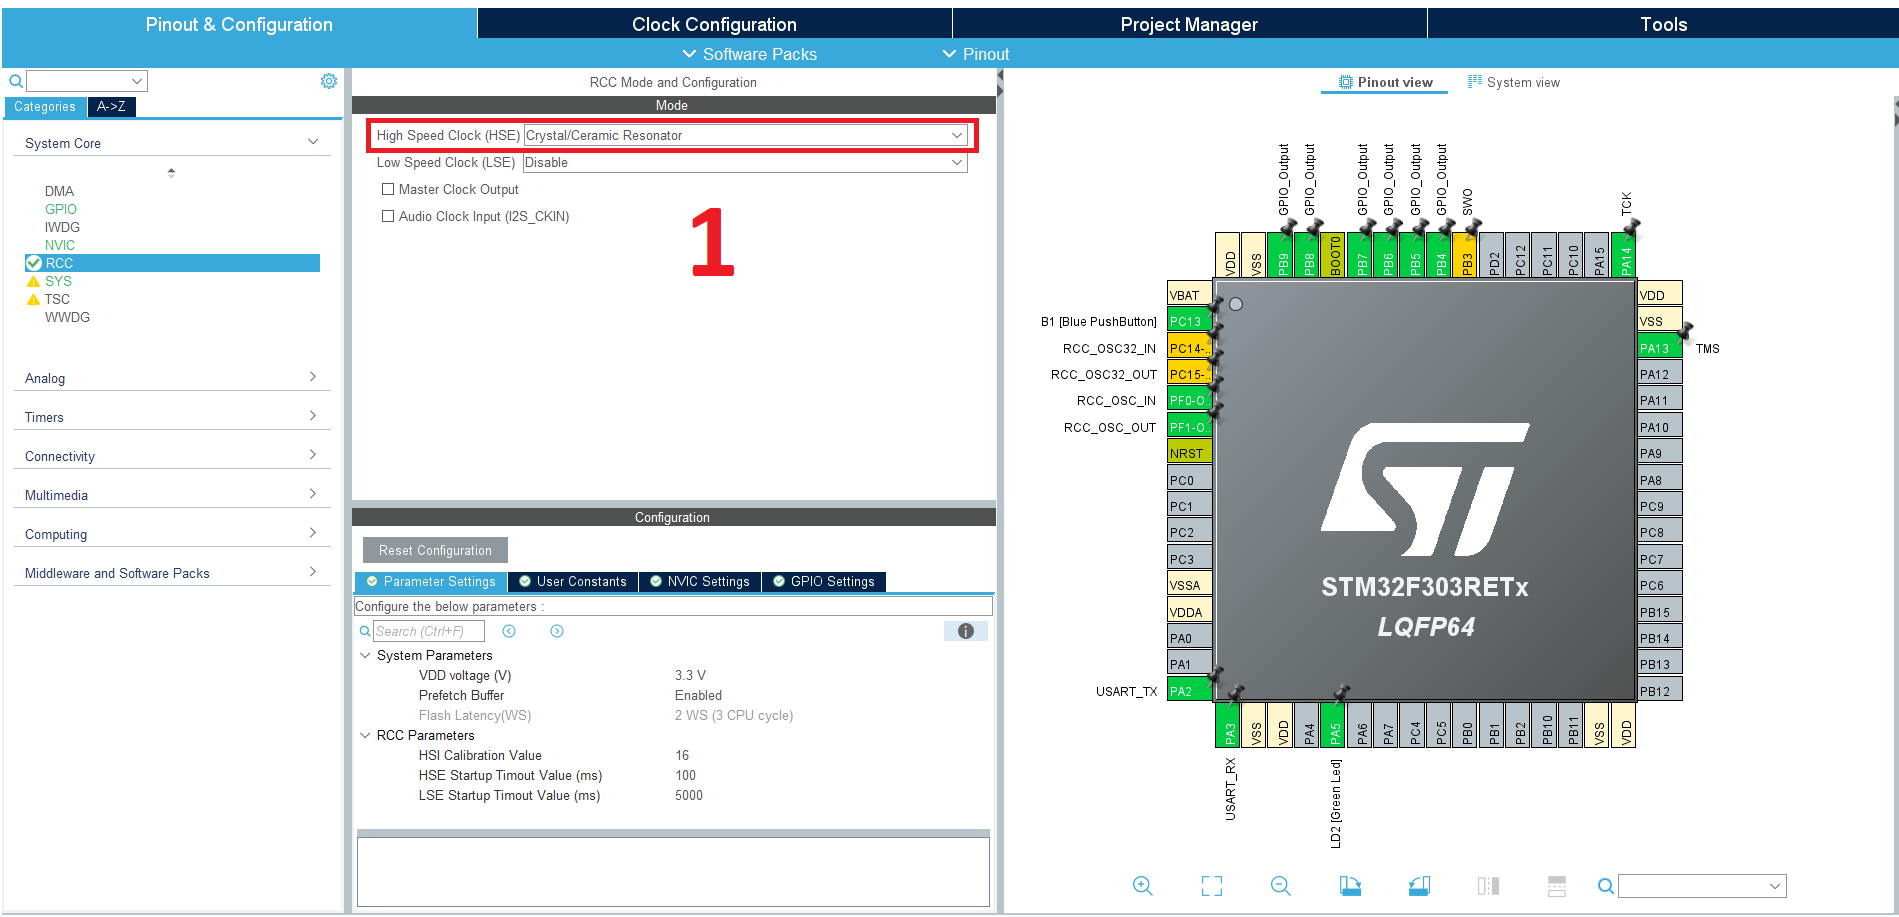Image resolution: width=1899 pixels, height=917 pixels.
Task: Enable the Master Clock Output checkbox
Action: click(388, 189)
